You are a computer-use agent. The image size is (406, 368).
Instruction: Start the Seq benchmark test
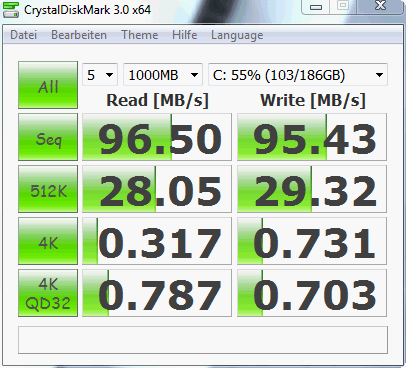(x=48, y=137)
